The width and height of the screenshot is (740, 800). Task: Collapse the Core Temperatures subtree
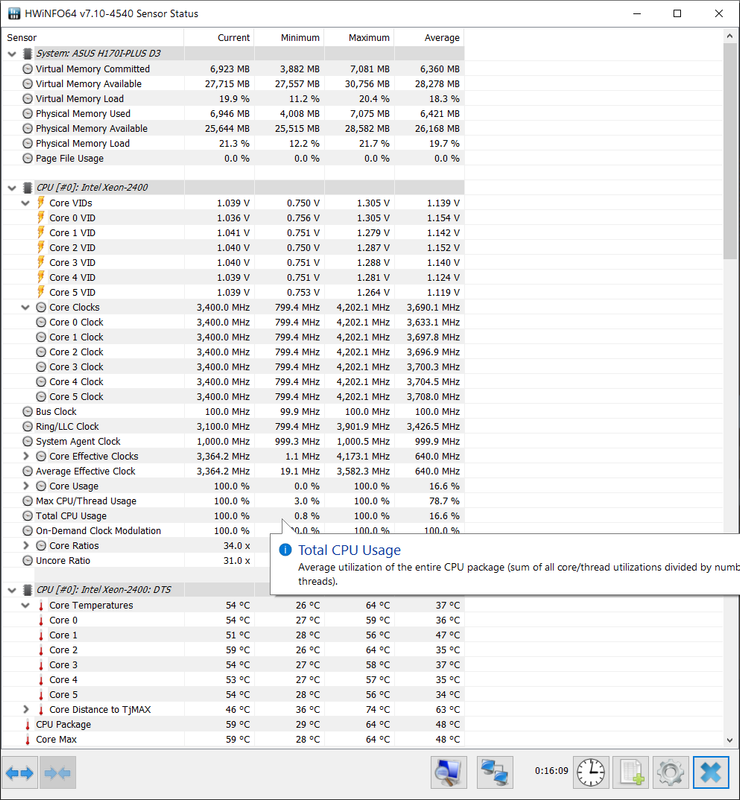(x=26, y=606)
